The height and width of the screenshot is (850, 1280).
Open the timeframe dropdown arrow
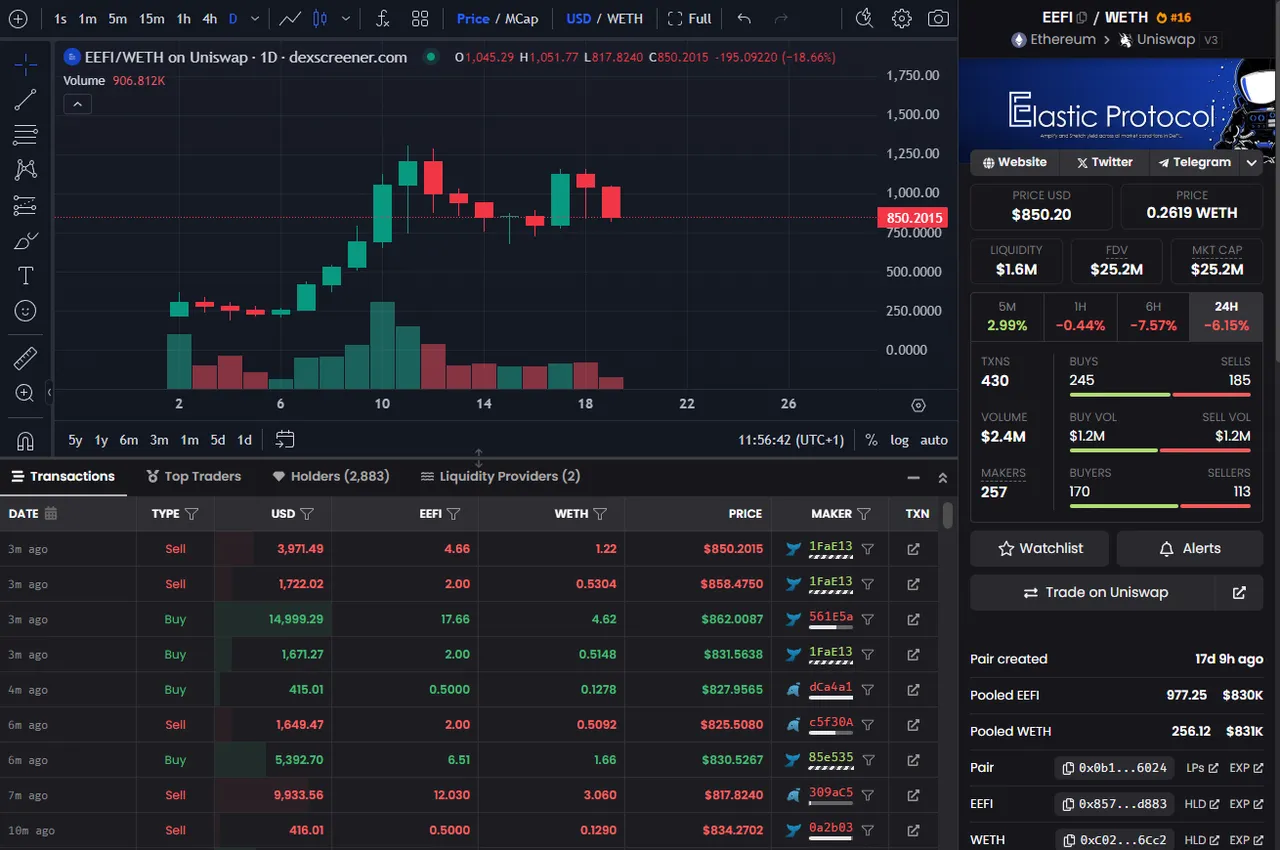coord(256,18)
